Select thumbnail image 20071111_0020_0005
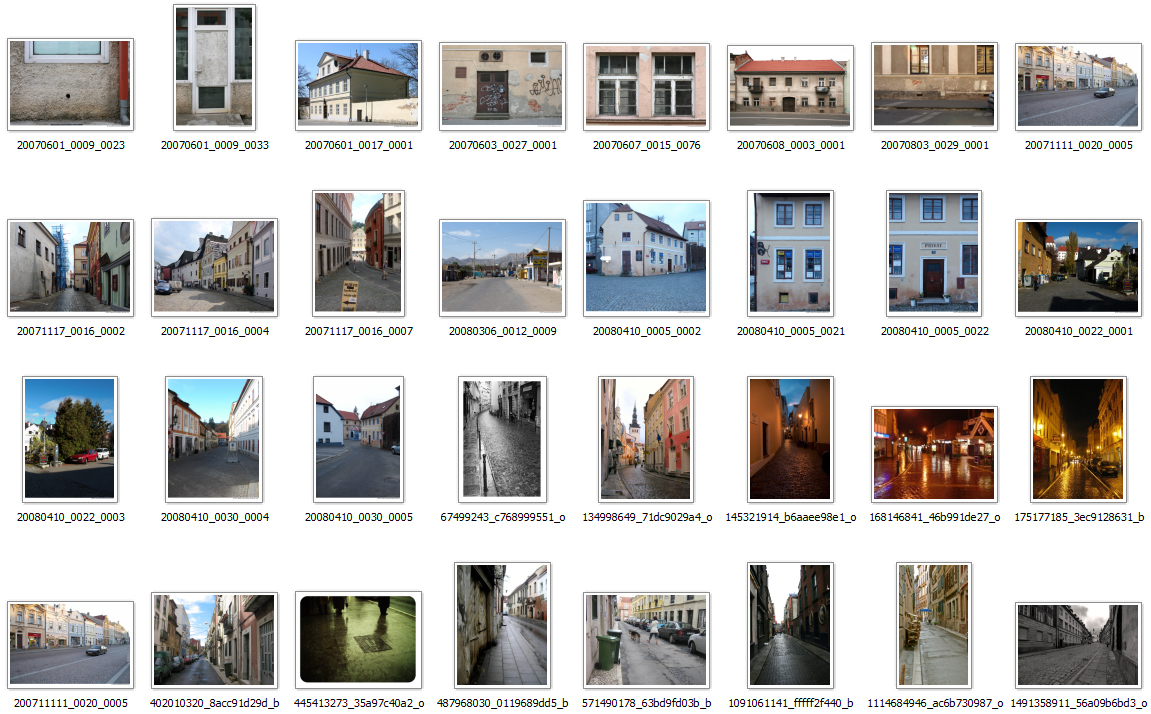1151x714 pixels. tap(1078, 87)
